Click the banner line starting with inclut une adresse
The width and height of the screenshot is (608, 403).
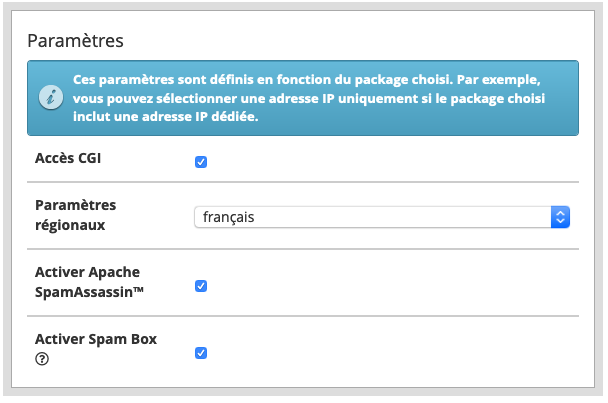[x=166, y=116]
